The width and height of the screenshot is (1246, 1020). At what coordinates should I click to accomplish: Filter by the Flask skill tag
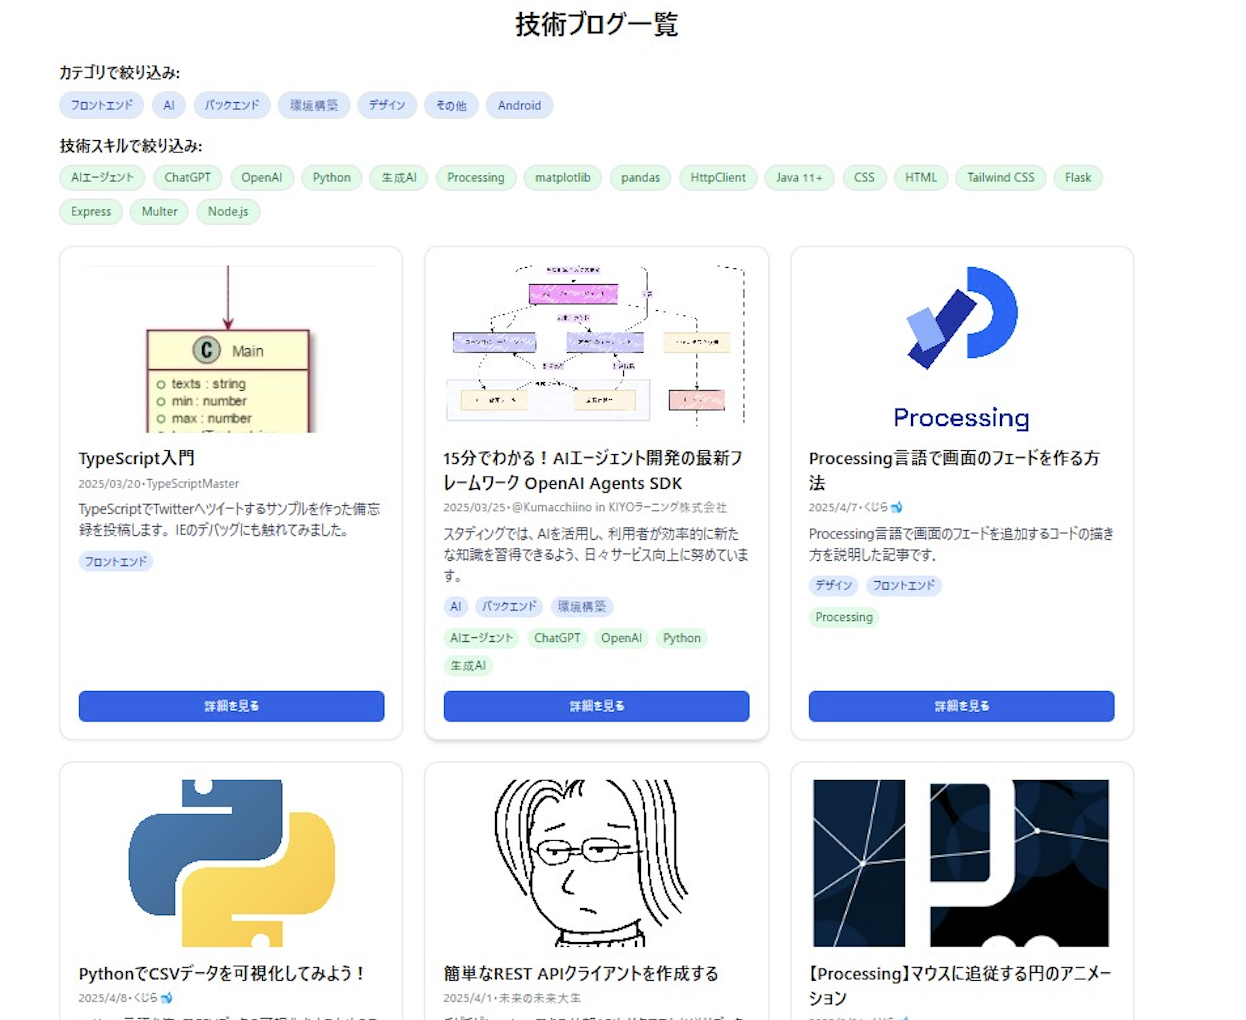tap(1077, 177)
